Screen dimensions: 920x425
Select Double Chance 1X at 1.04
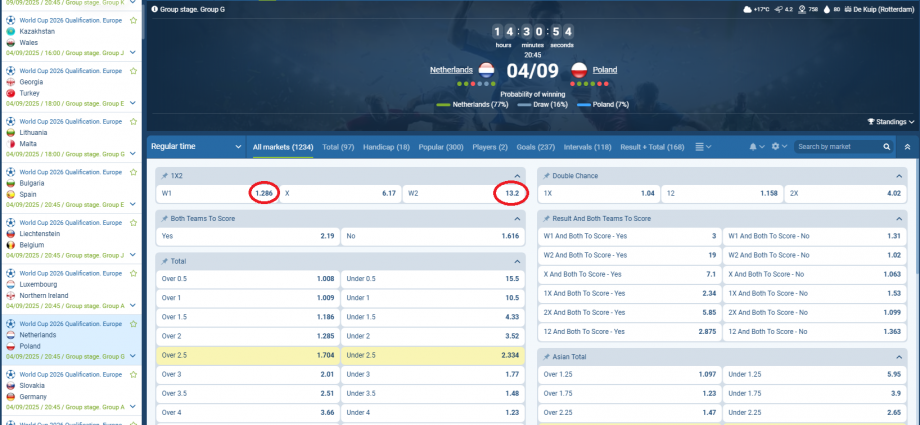[599, 193]
